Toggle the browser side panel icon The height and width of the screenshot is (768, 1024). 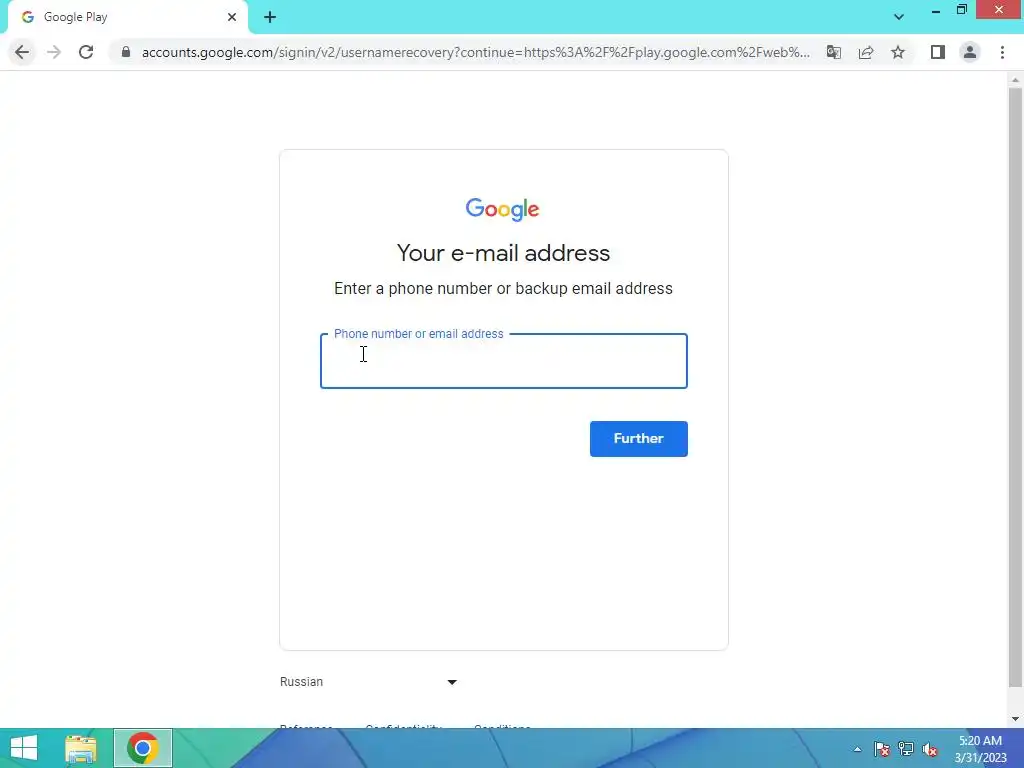tap(938, 52)
